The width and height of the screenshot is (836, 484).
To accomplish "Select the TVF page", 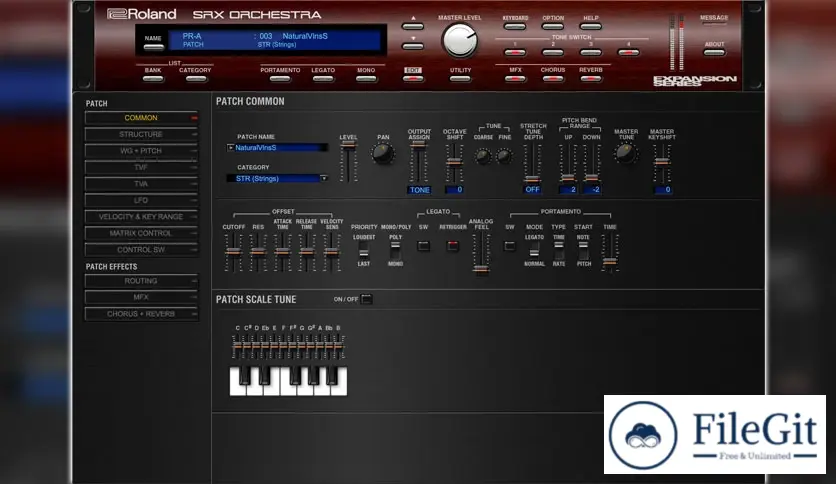I will pos(141,167).
